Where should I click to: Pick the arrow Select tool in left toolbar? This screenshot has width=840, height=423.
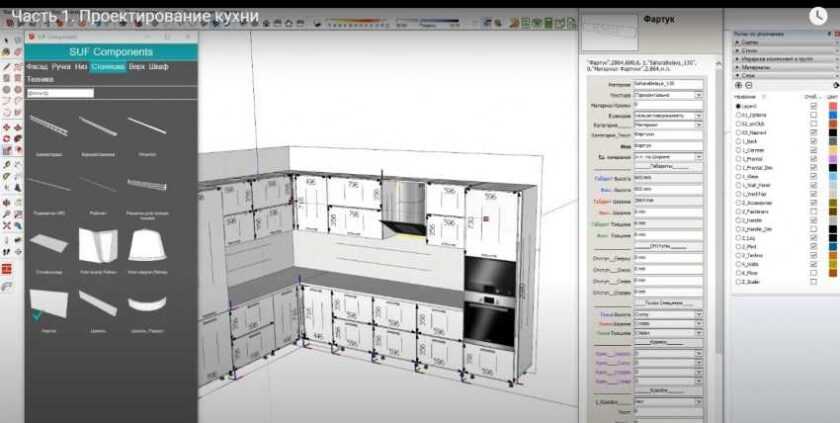(x=7, y=39)
